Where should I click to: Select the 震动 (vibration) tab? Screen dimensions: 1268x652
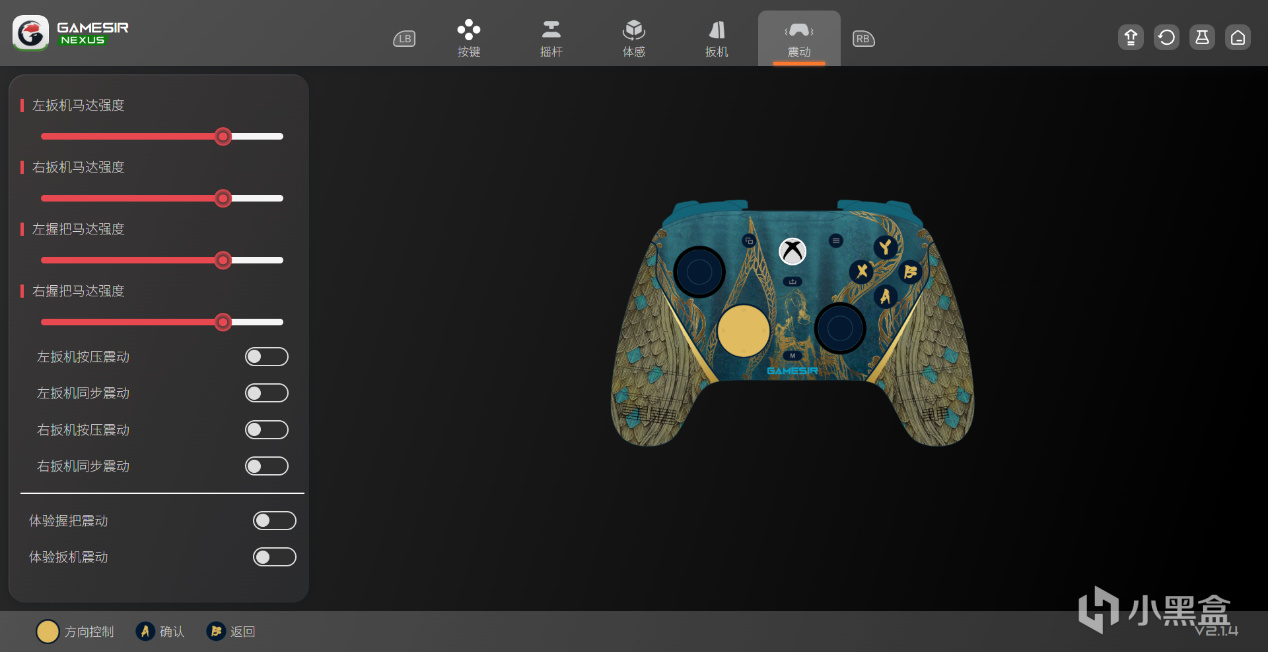pyautogui.click(x=799, y=38)
